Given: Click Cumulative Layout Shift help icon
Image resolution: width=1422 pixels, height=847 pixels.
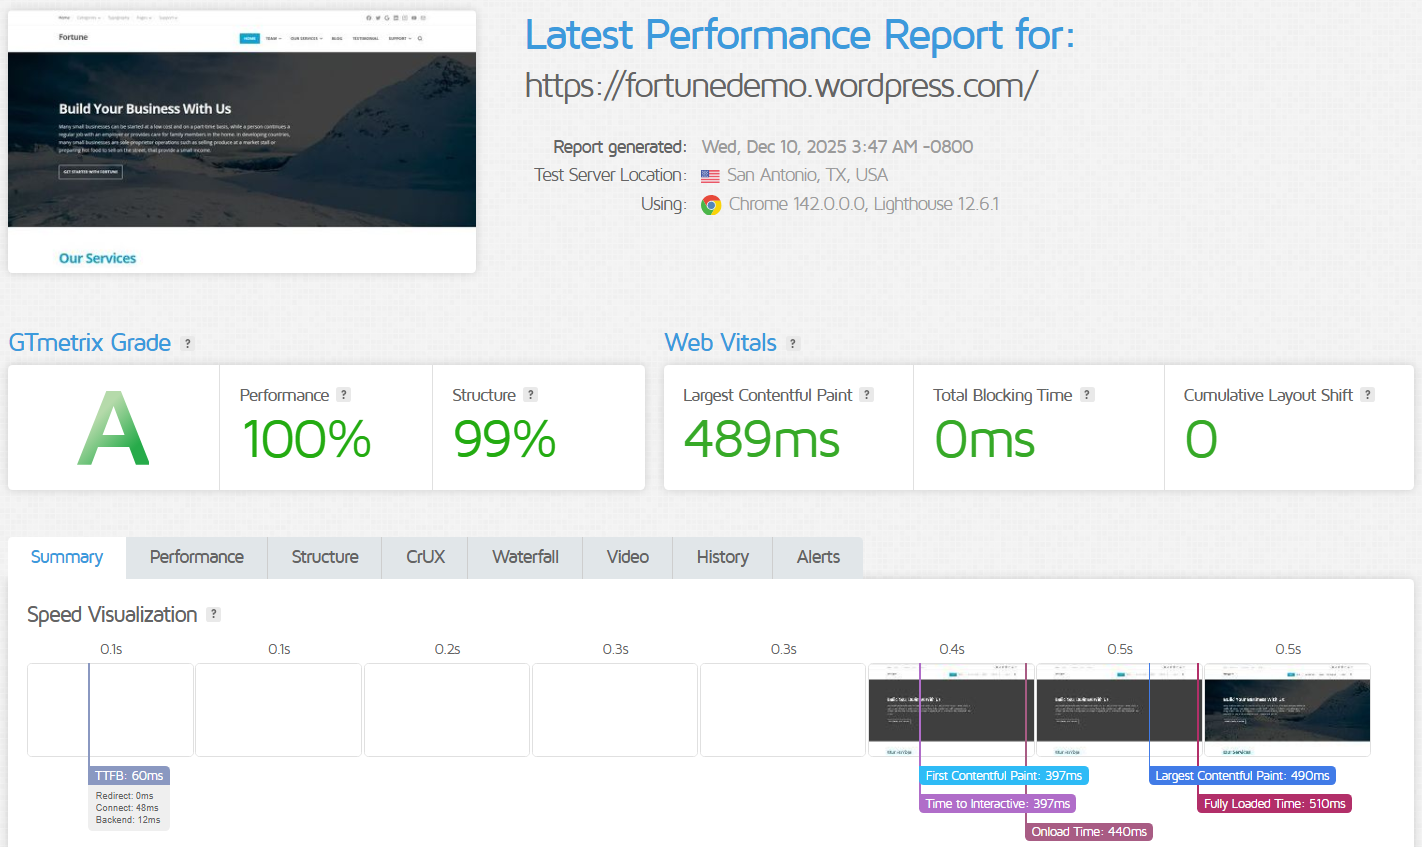Looking at the screenshot, I should 1368,395.
